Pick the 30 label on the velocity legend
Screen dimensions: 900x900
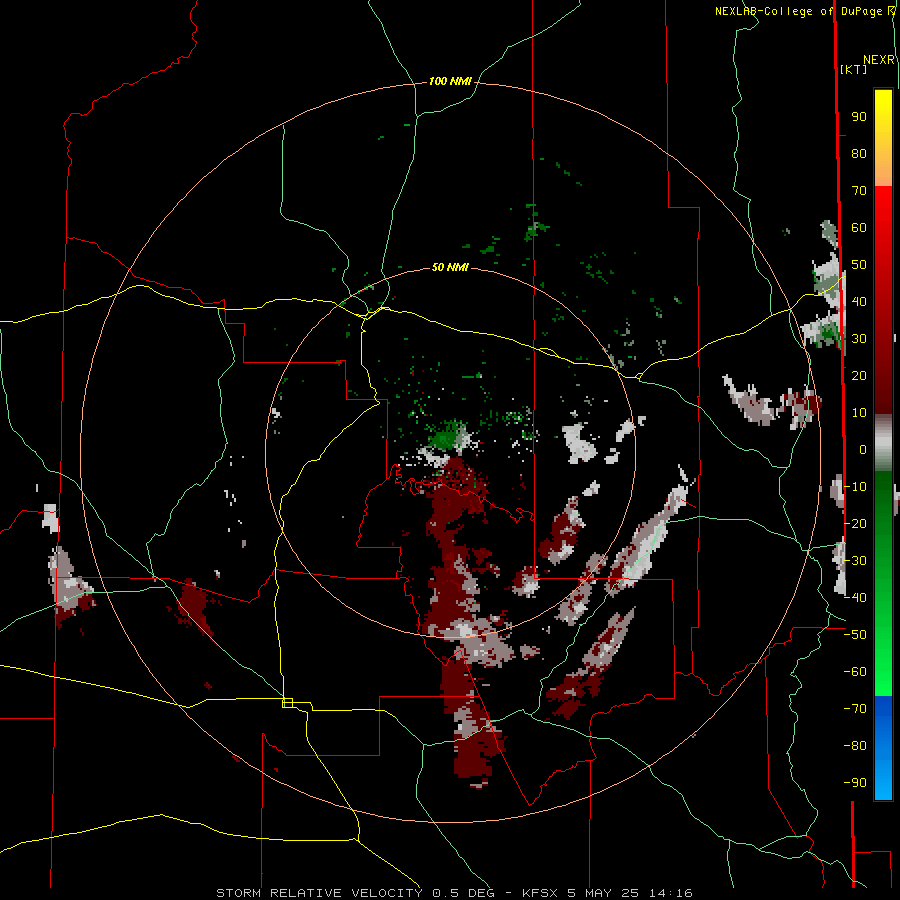(x=859, y=339)
